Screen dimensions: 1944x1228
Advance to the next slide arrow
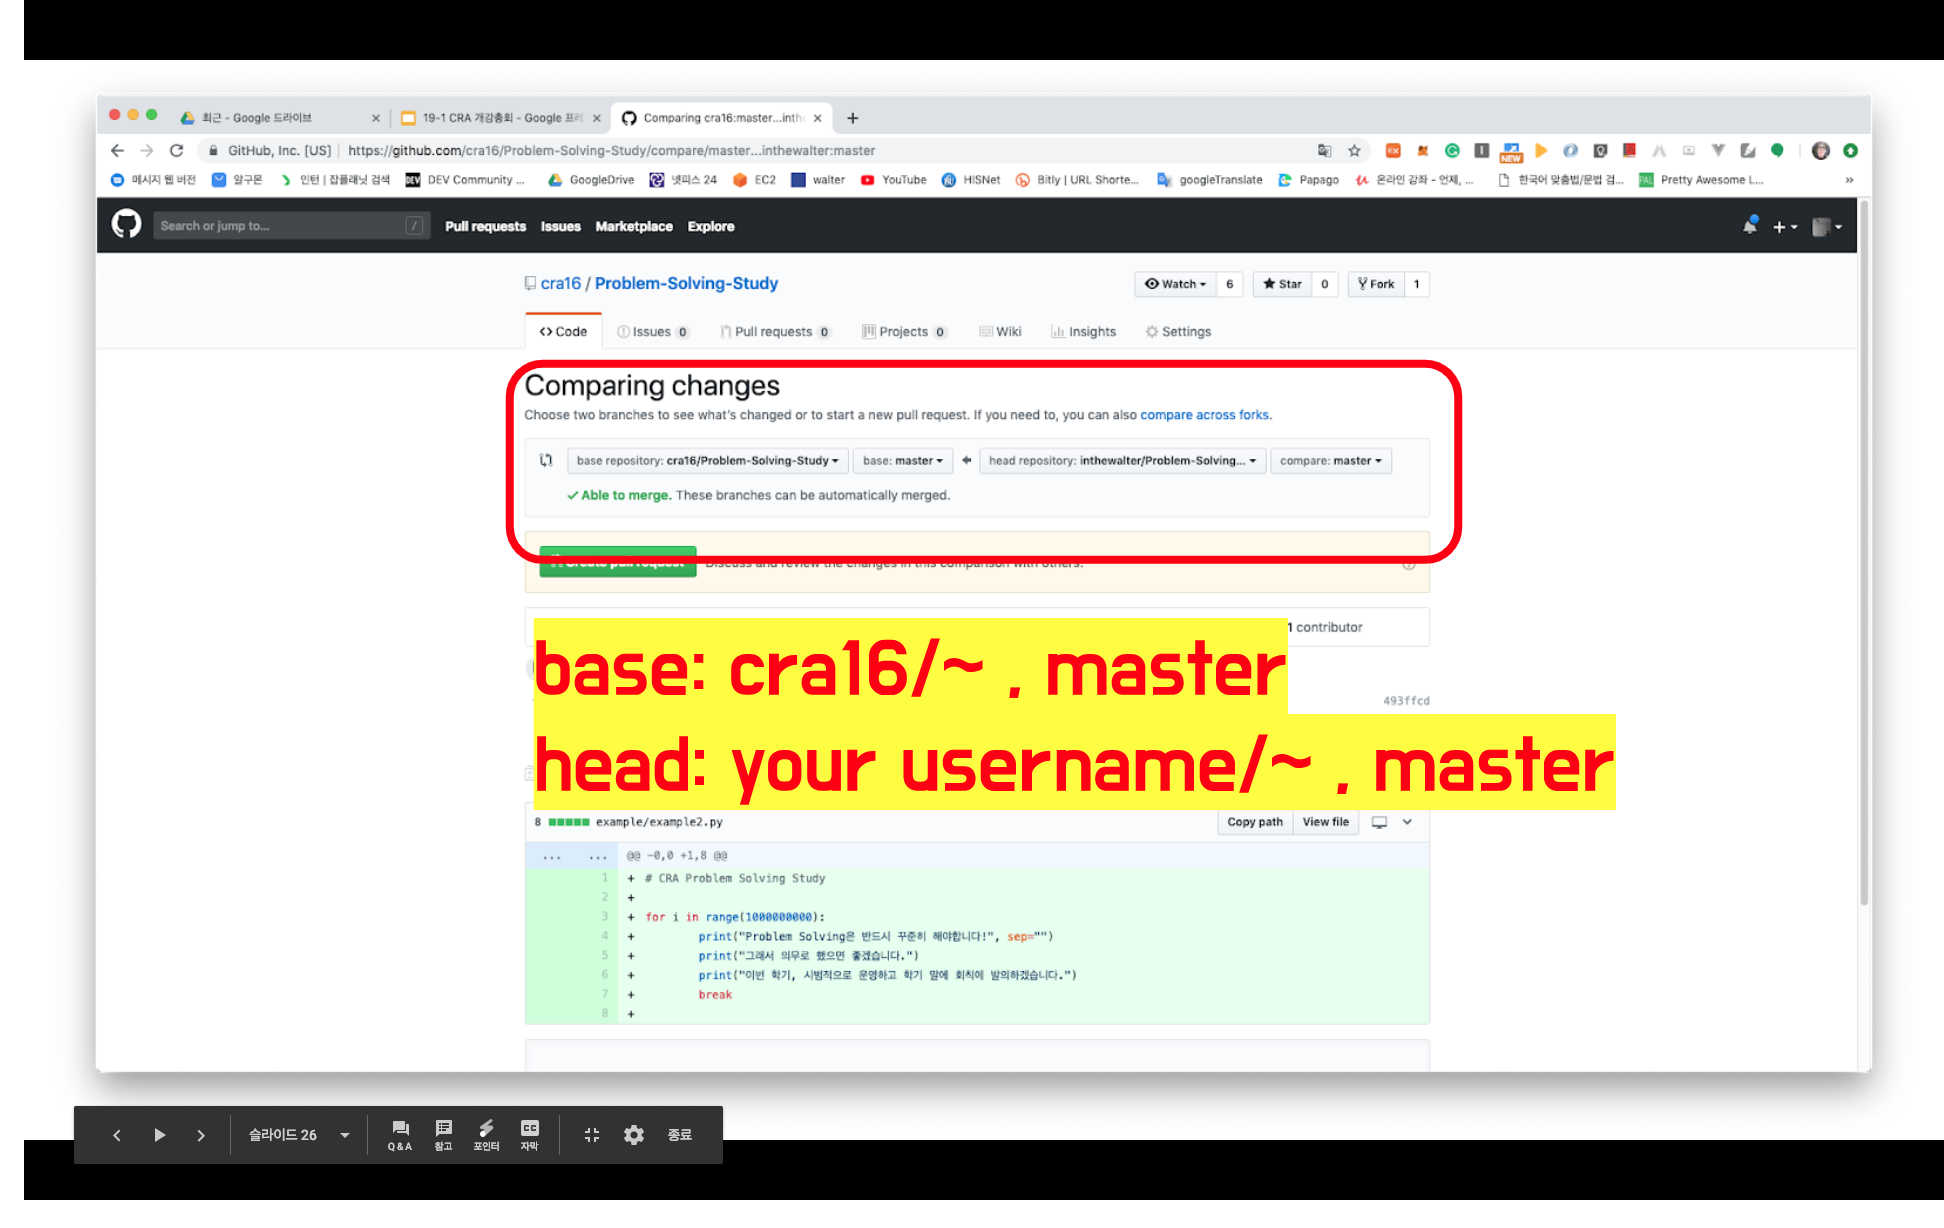point(201,1135)
